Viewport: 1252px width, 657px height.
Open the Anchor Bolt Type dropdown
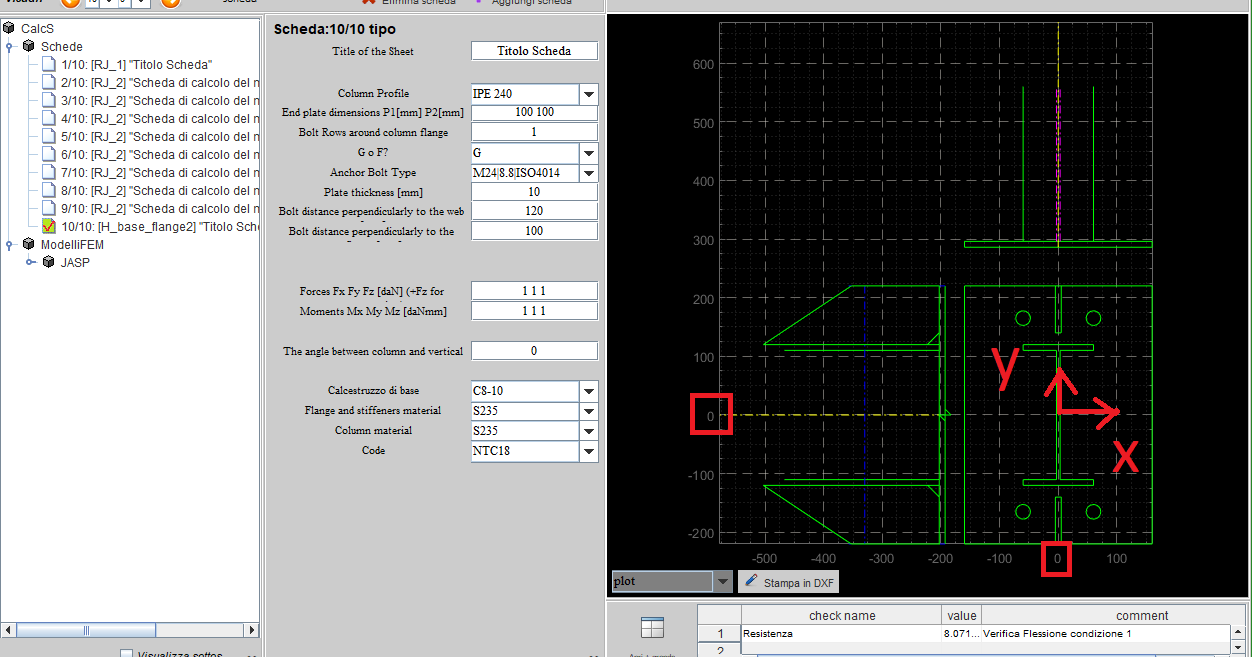pos(589,172)
